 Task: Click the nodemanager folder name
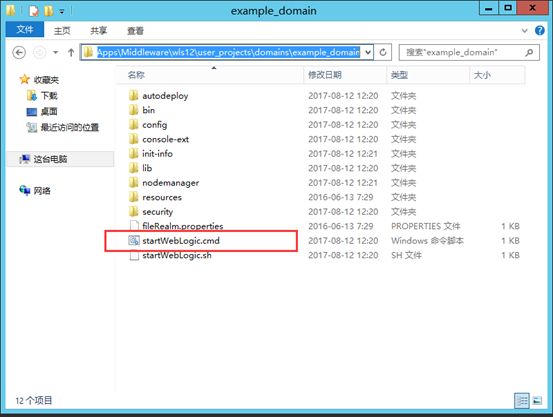click(x=171, y=183)
